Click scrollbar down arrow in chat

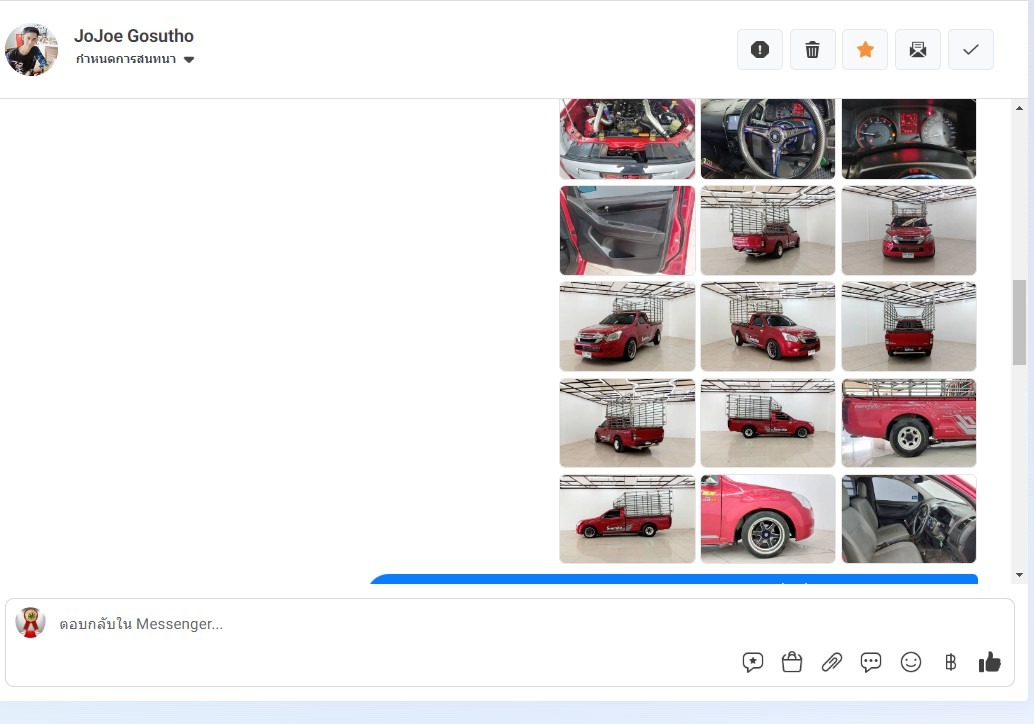pos(1020,575)
